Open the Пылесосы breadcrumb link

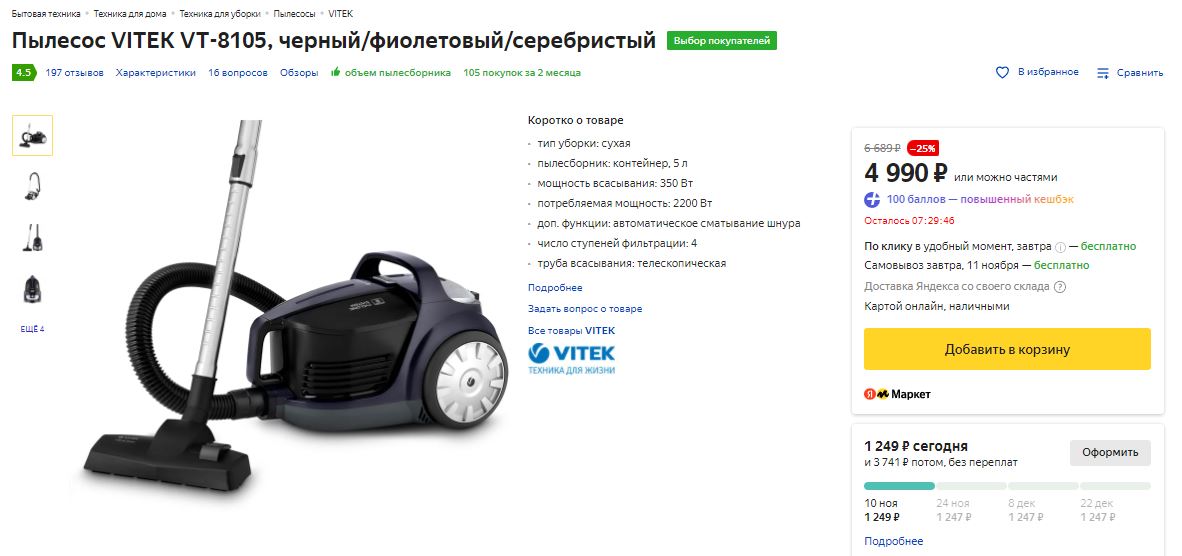[294, 14]
